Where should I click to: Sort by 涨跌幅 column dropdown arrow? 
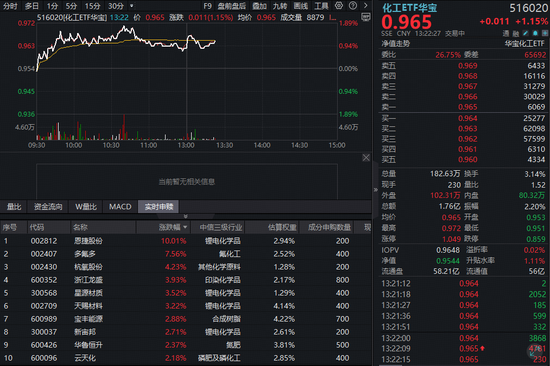pos(185,227)
